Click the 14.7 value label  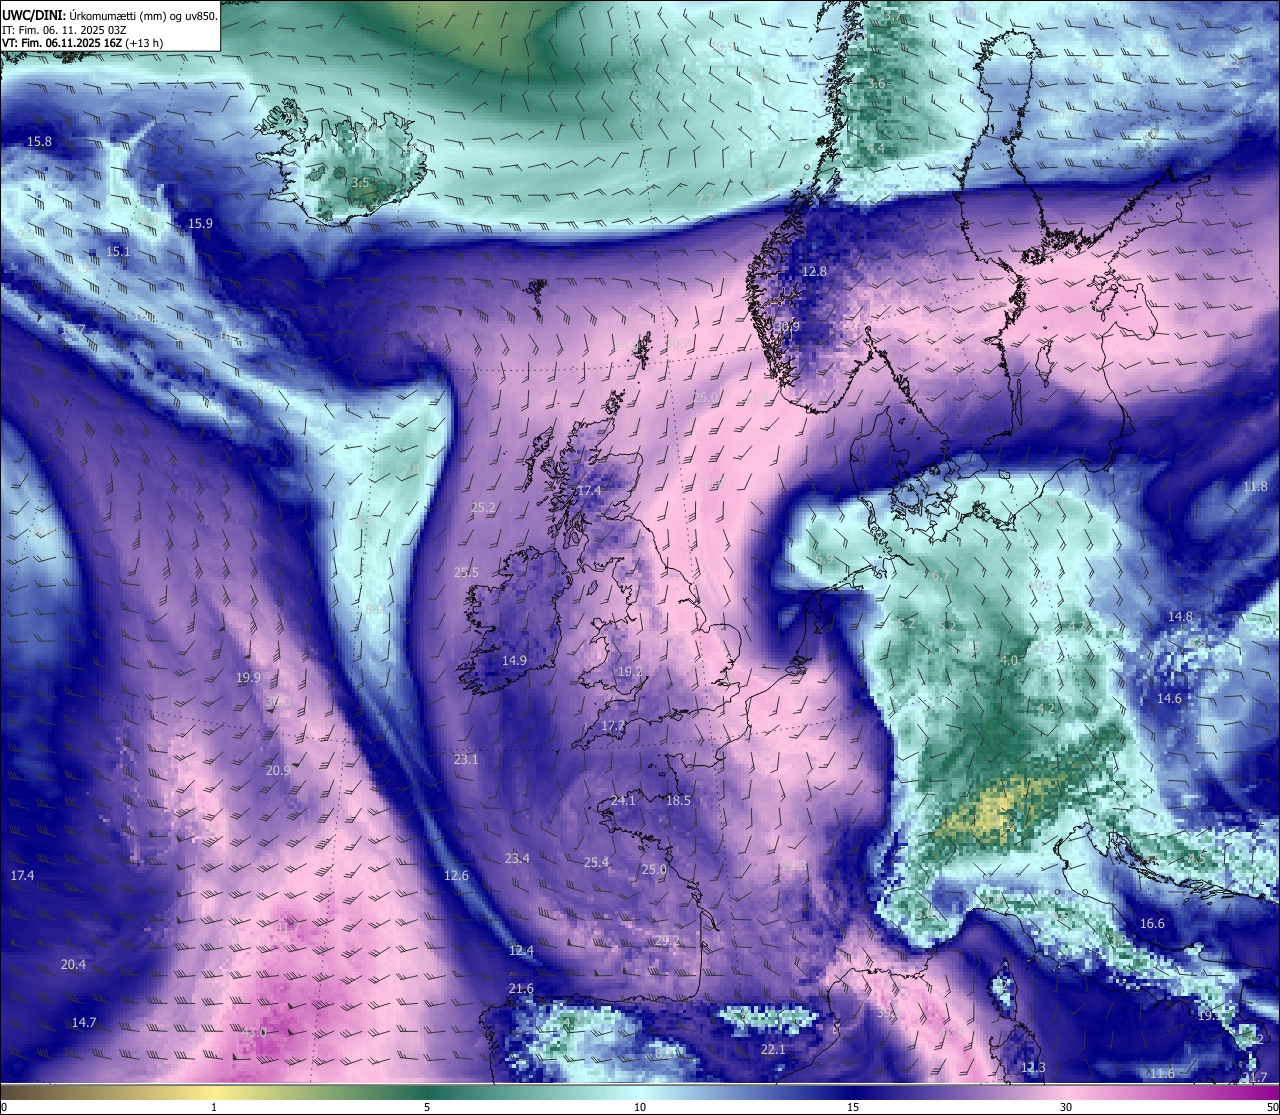pos(84,1023)
